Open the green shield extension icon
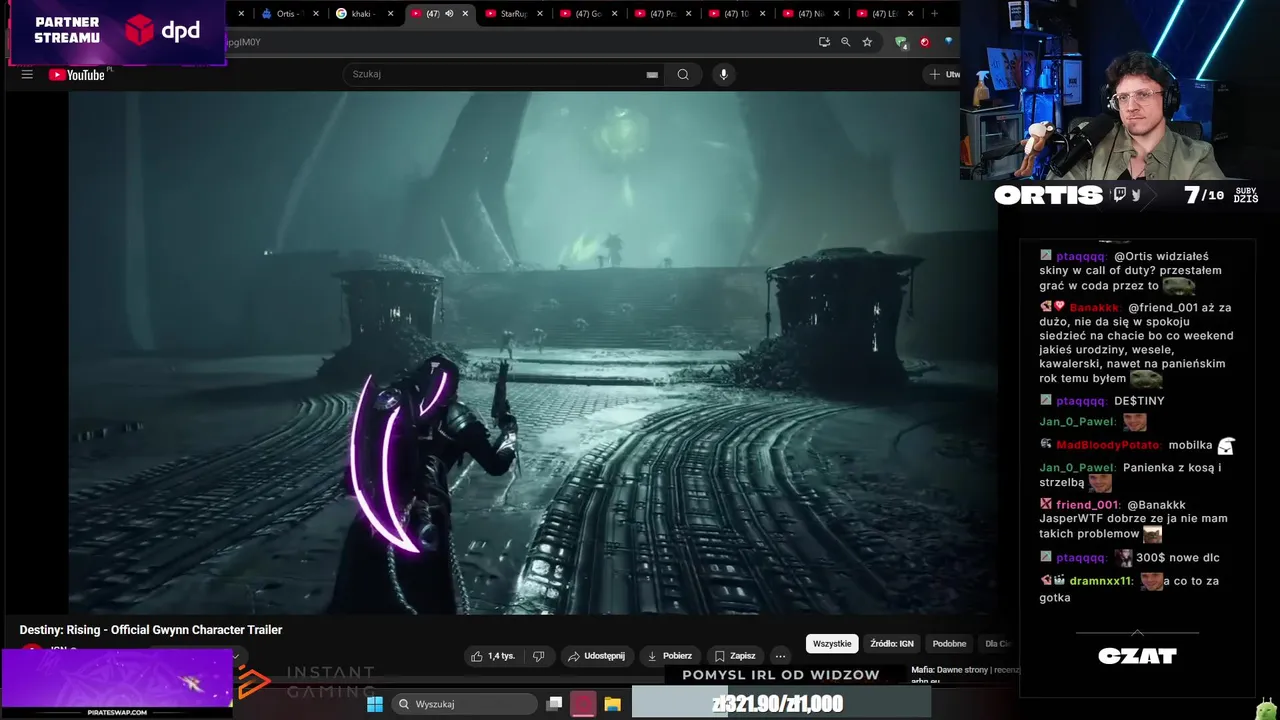The image size is (1280, 720). click(x=901, y=42)
